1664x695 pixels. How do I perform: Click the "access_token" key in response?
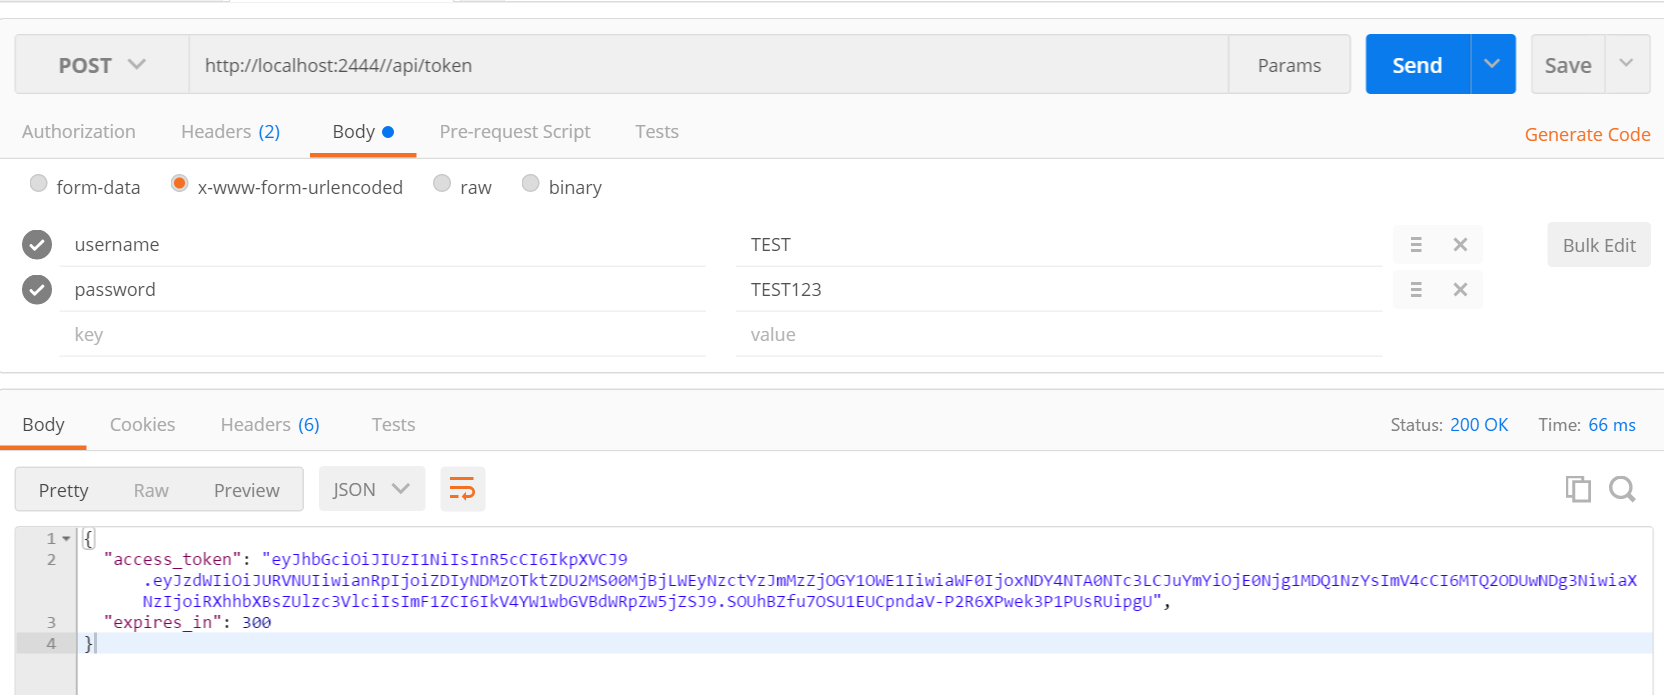[172, 560]
